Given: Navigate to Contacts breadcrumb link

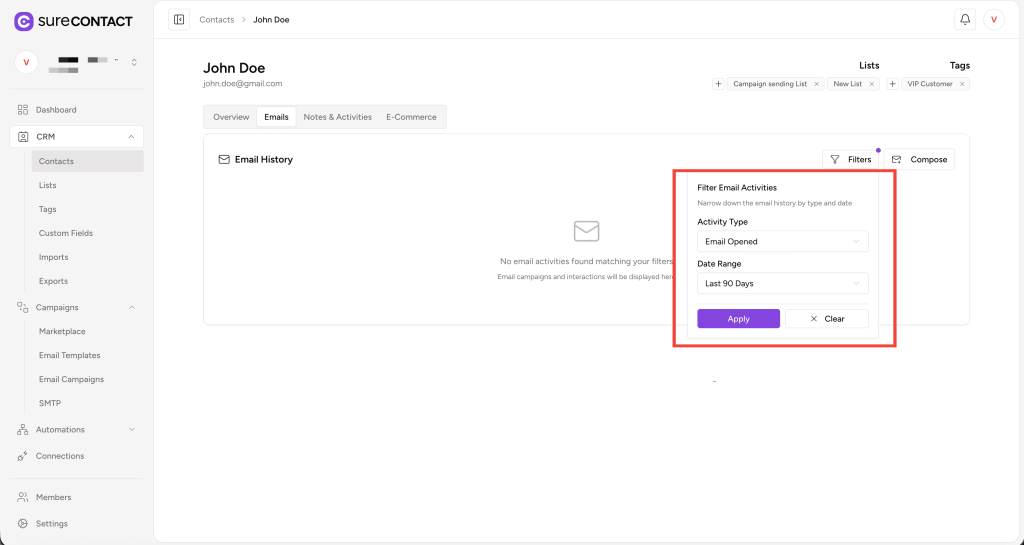Looking at the screenshot, I should coord(216,19).
